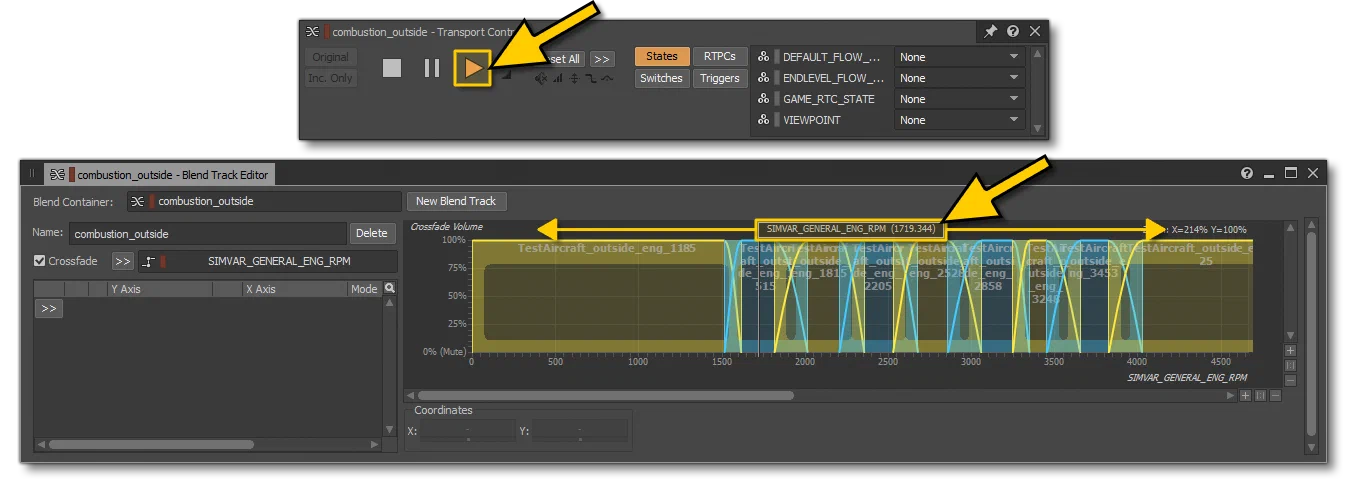The height and width of the screenshot is (483, 1347).
Task: Click the Blend Container object field
Action: (263, 201)
